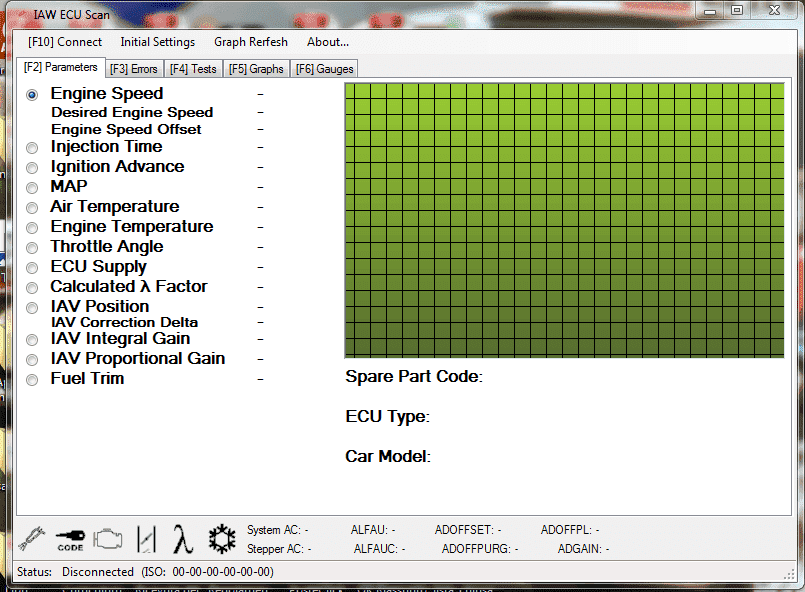This screenshot has height=592, width=805.
Task: Click the Disconnected status text
Action: coord(98,572)
